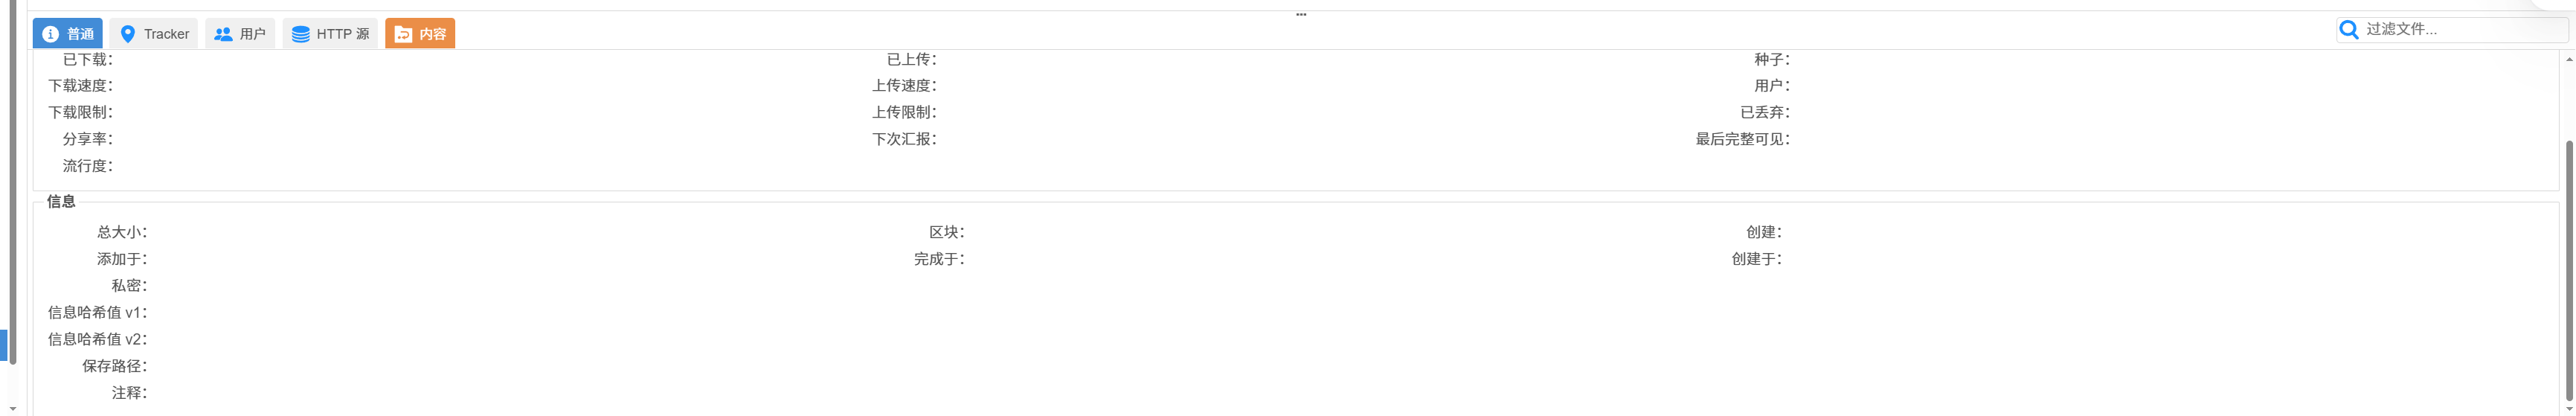Image resolution: width=2576 pixels, height=416 pixels.
Task: Show the 用户 peers tab
Action: 240,34
